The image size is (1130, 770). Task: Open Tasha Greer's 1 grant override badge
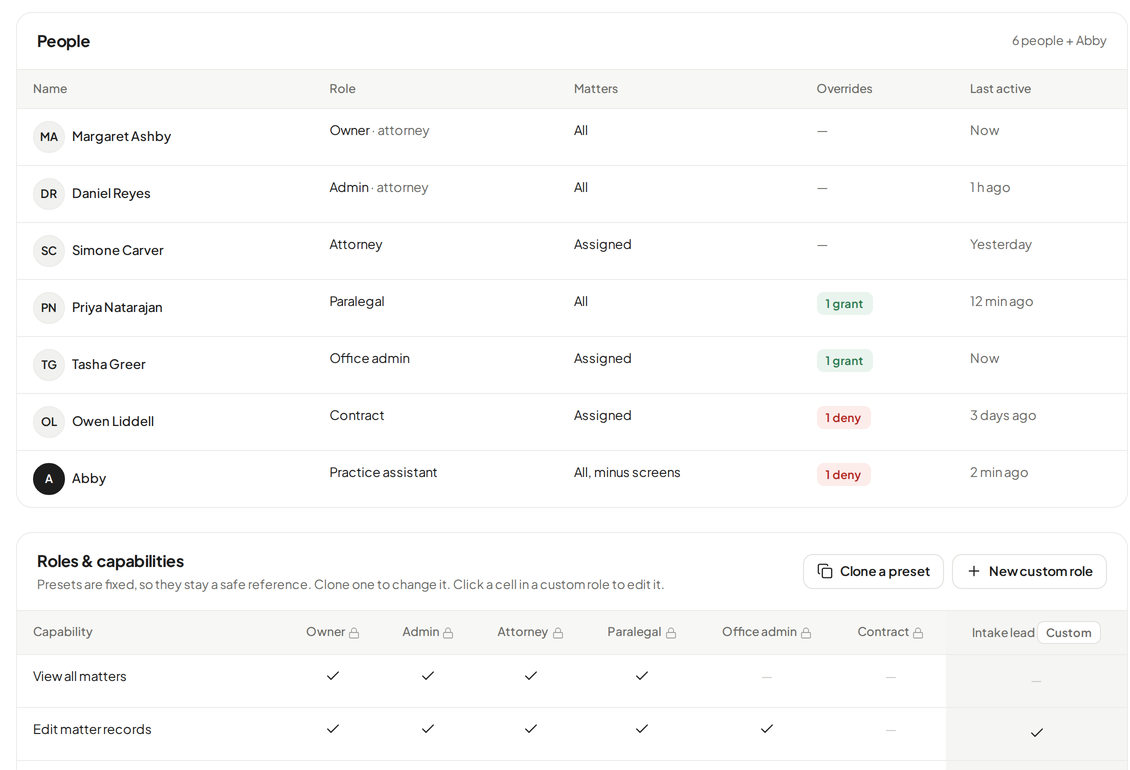click(x=845, y=360)
